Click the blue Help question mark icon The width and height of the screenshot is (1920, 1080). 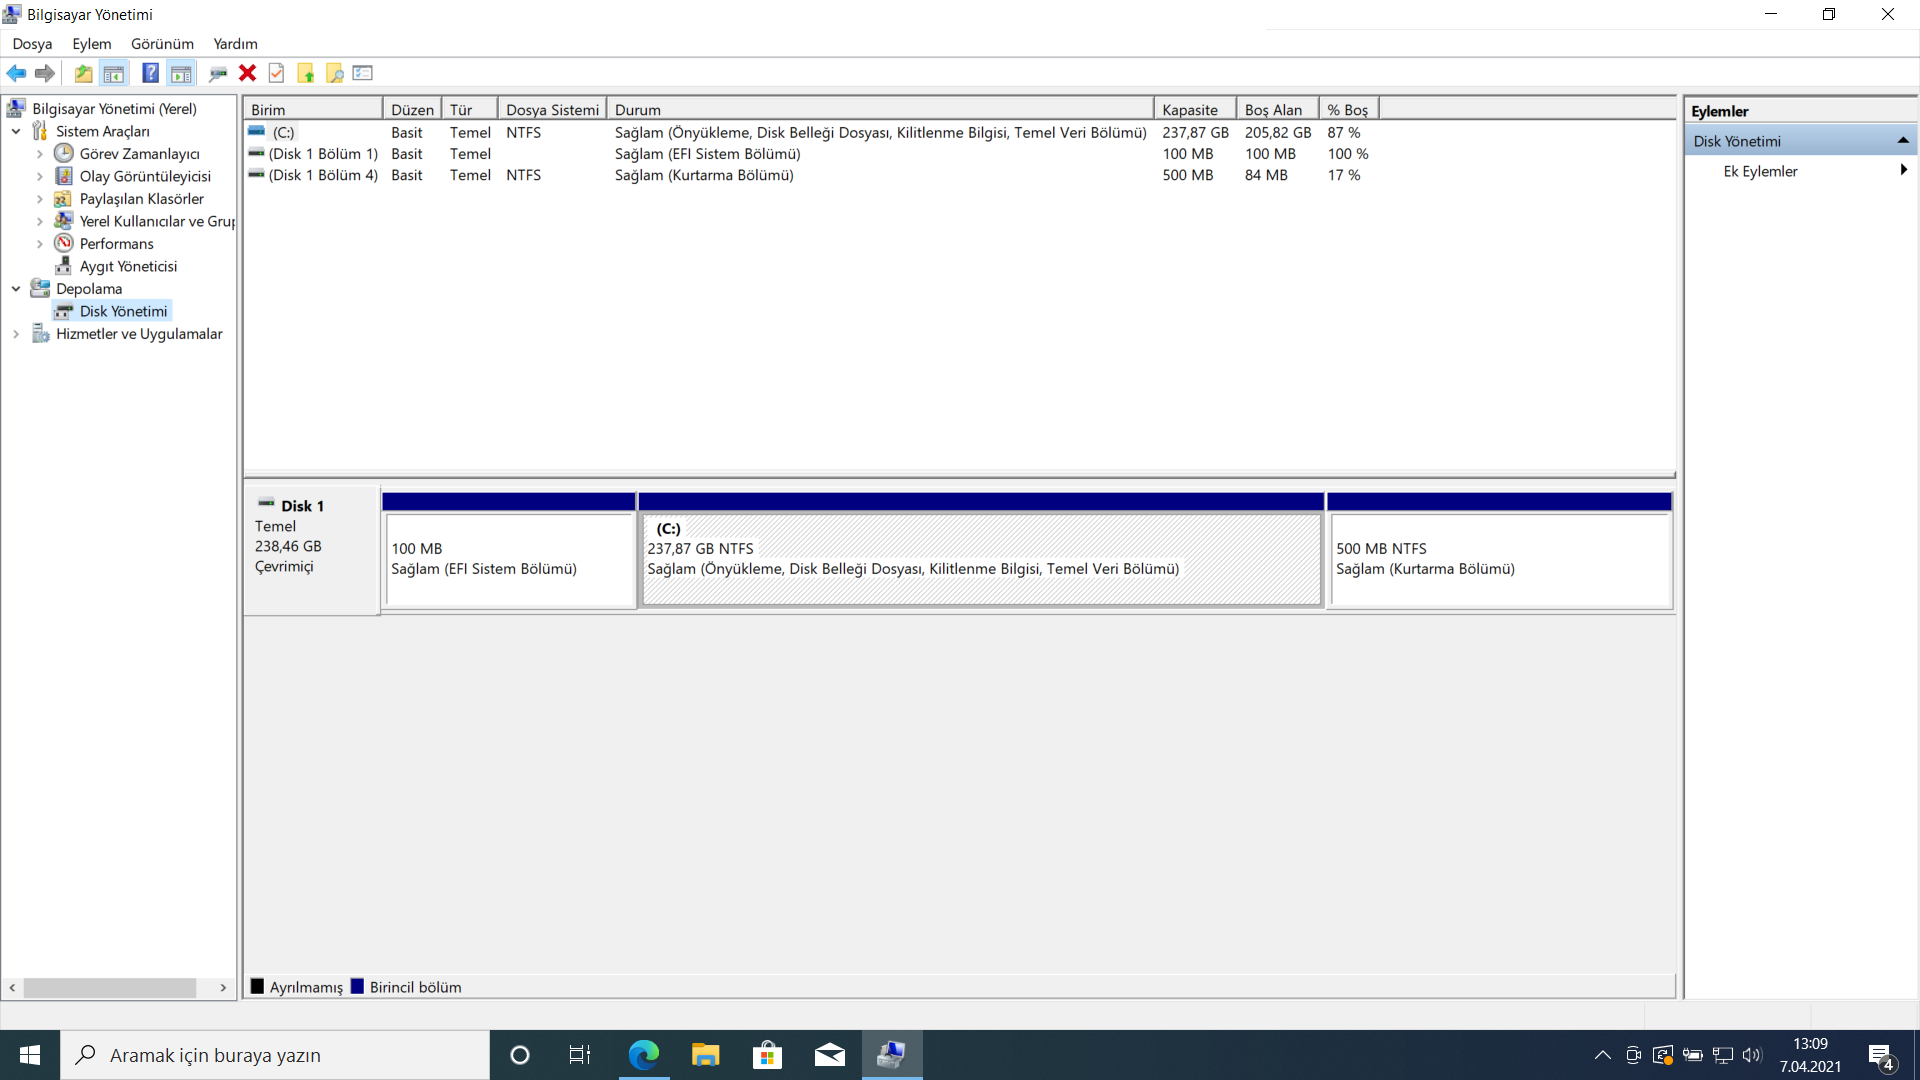click(150, 73)
